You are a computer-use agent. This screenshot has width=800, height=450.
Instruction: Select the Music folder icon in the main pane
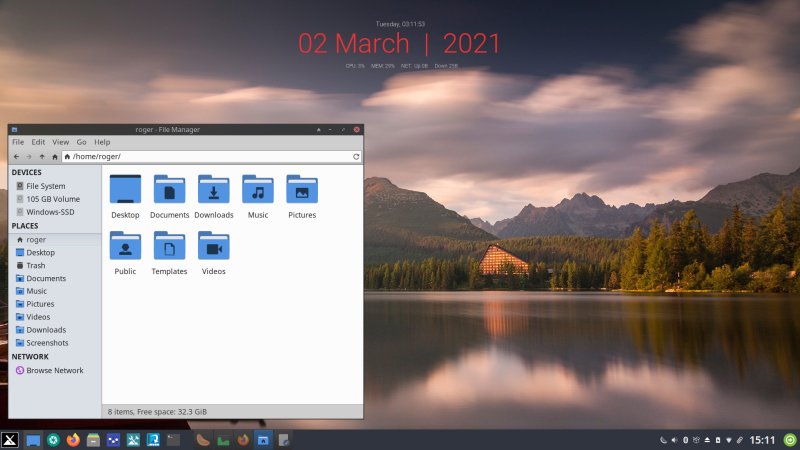click(258, 189)
